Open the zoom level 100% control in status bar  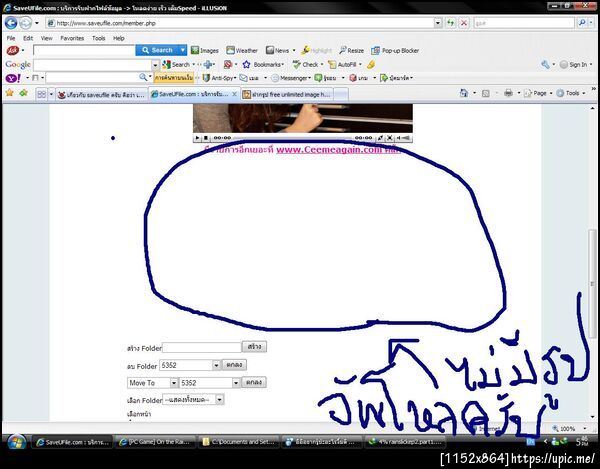pos(570,428)
